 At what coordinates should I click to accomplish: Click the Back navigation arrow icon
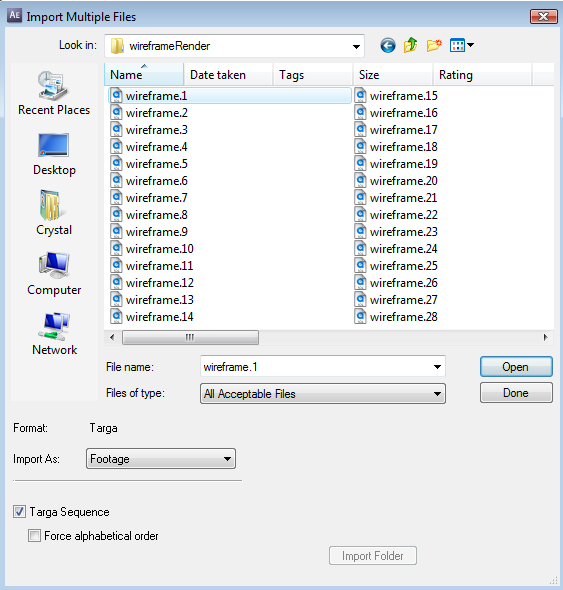click(388, 46)
